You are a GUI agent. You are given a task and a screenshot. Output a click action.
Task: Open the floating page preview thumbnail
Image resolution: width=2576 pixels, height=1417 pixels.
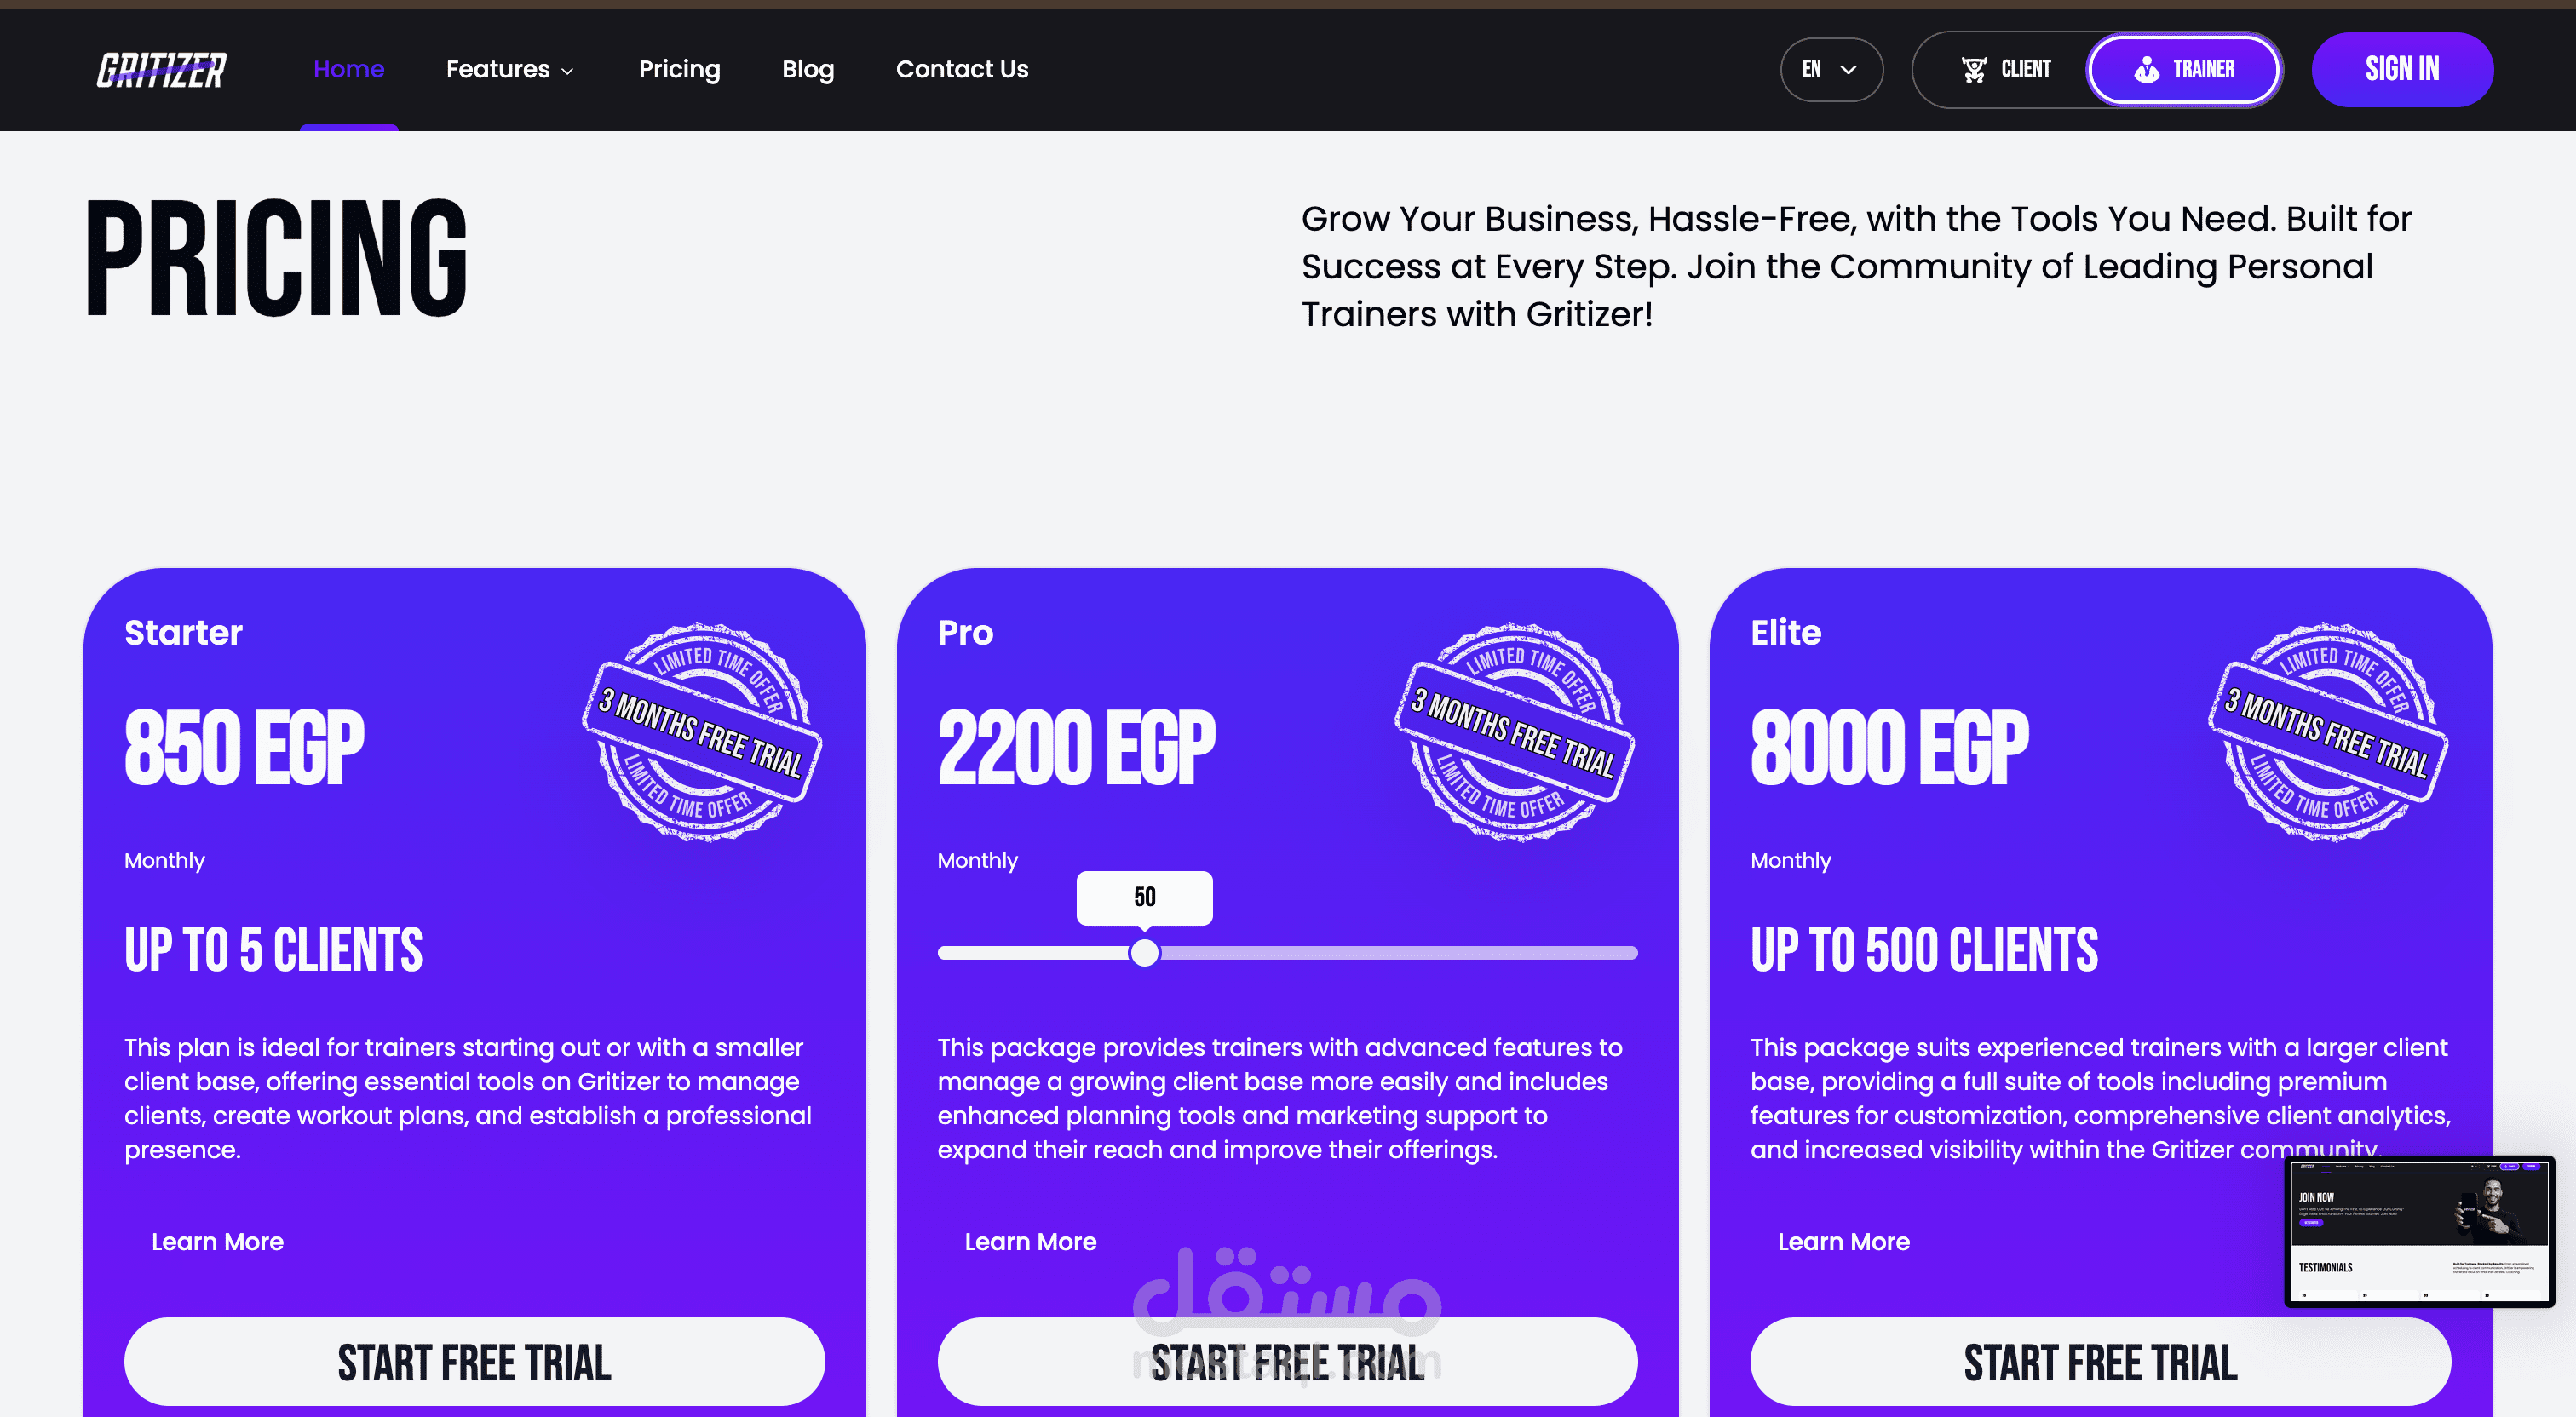[2420, 1231]
